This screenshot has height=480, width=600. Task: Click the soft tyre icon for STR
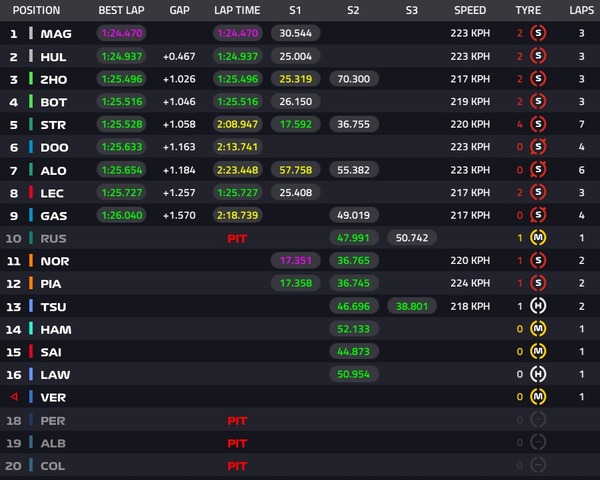point(538,125)
